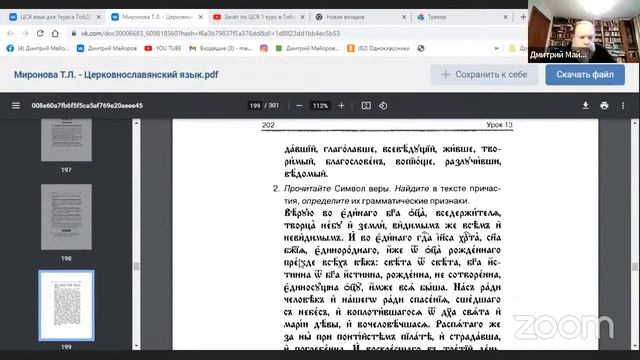
Task: Click the document vertical scrollbar handle
Action: (x=634, y=266)
